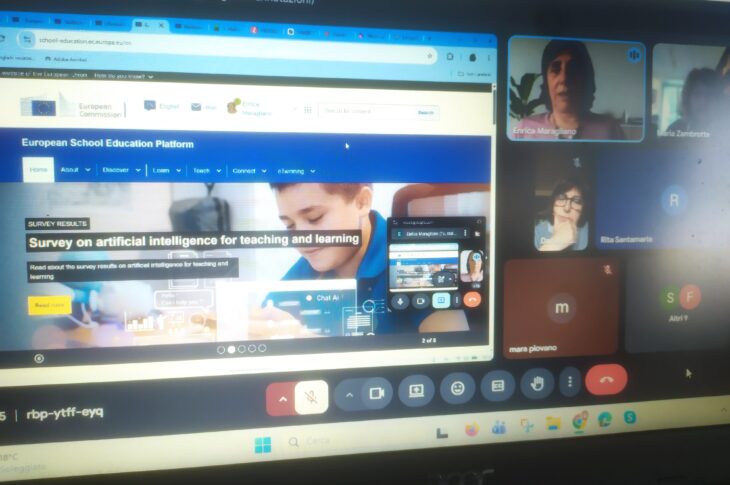The height and width of the screenshot is (485, 730).
Task: Select the mara piovano participant tile
Action: click(x=561, y=309)
